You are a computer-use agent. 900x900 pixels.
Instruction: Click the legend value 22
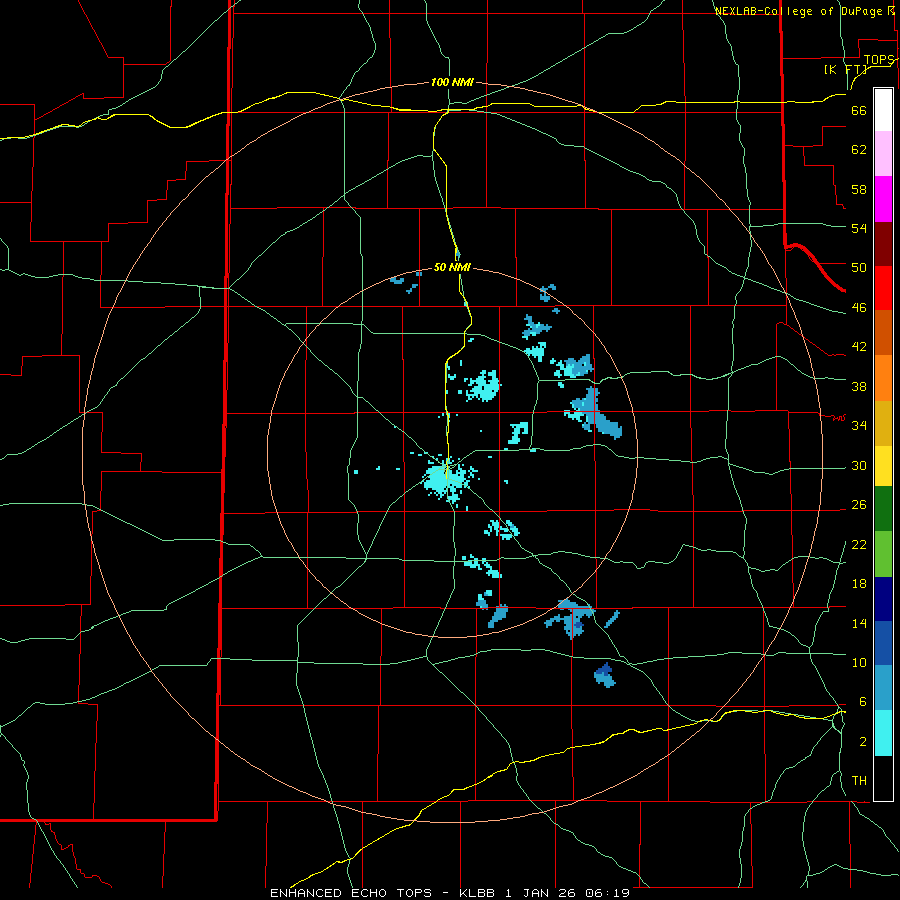[859, 544]
